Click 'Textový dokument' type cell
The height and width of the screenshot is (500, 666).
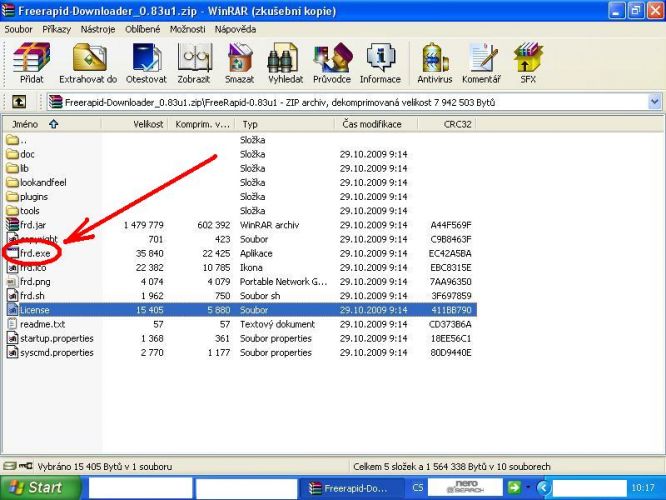pyautogui.click(x=277, y=324)
